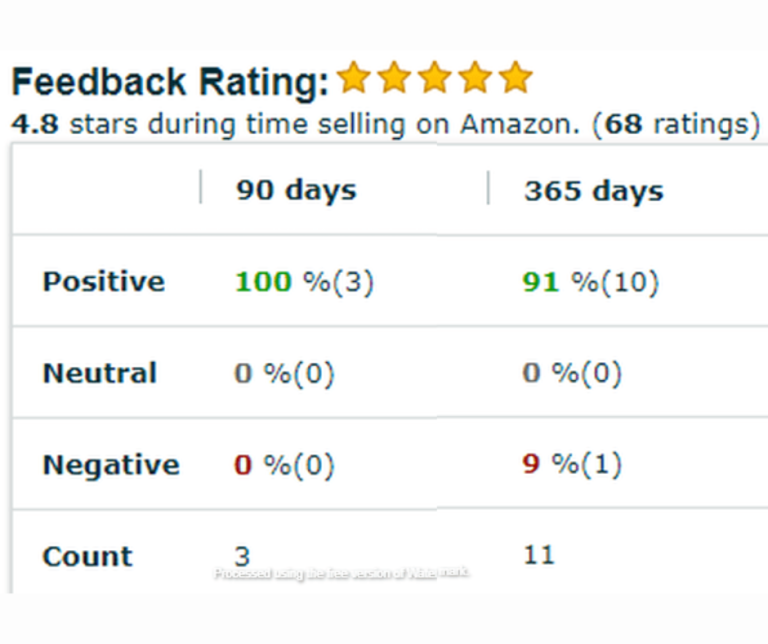Screen dimensions: 768x644
Task: Click the 0% neutral 90-day value
Action: coord(284,374)
